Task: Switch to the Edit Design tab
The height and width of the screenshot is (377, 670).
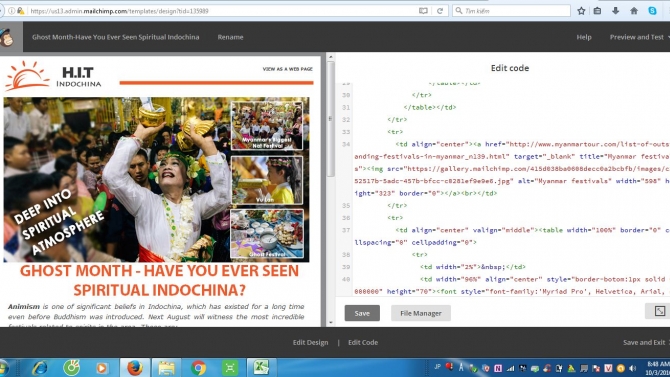Action: pos(310,342)
